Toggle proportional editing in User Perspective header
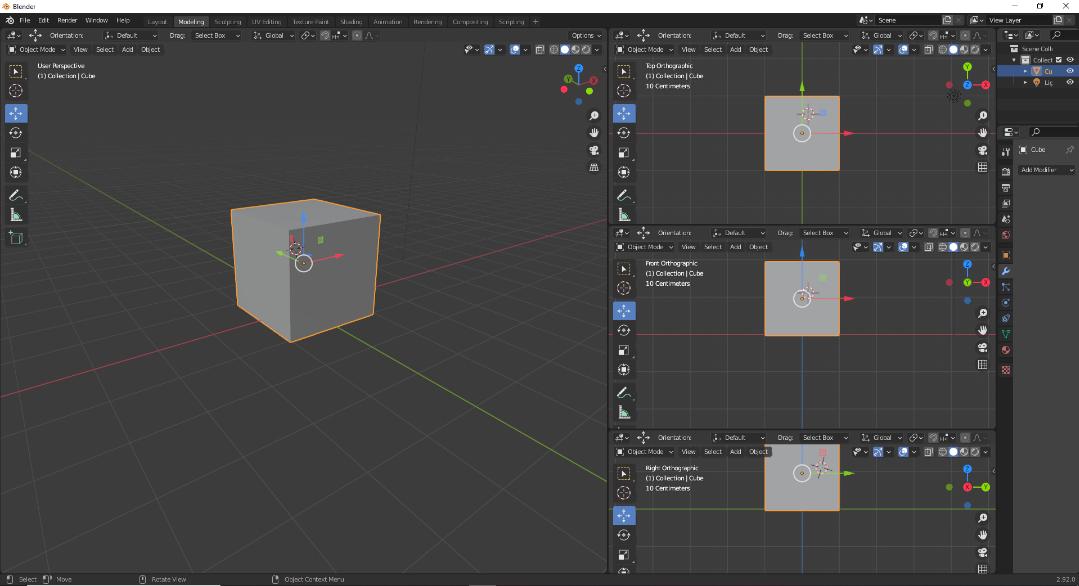The width and height of the screenshot is (1079, 586). coord(356,35)
